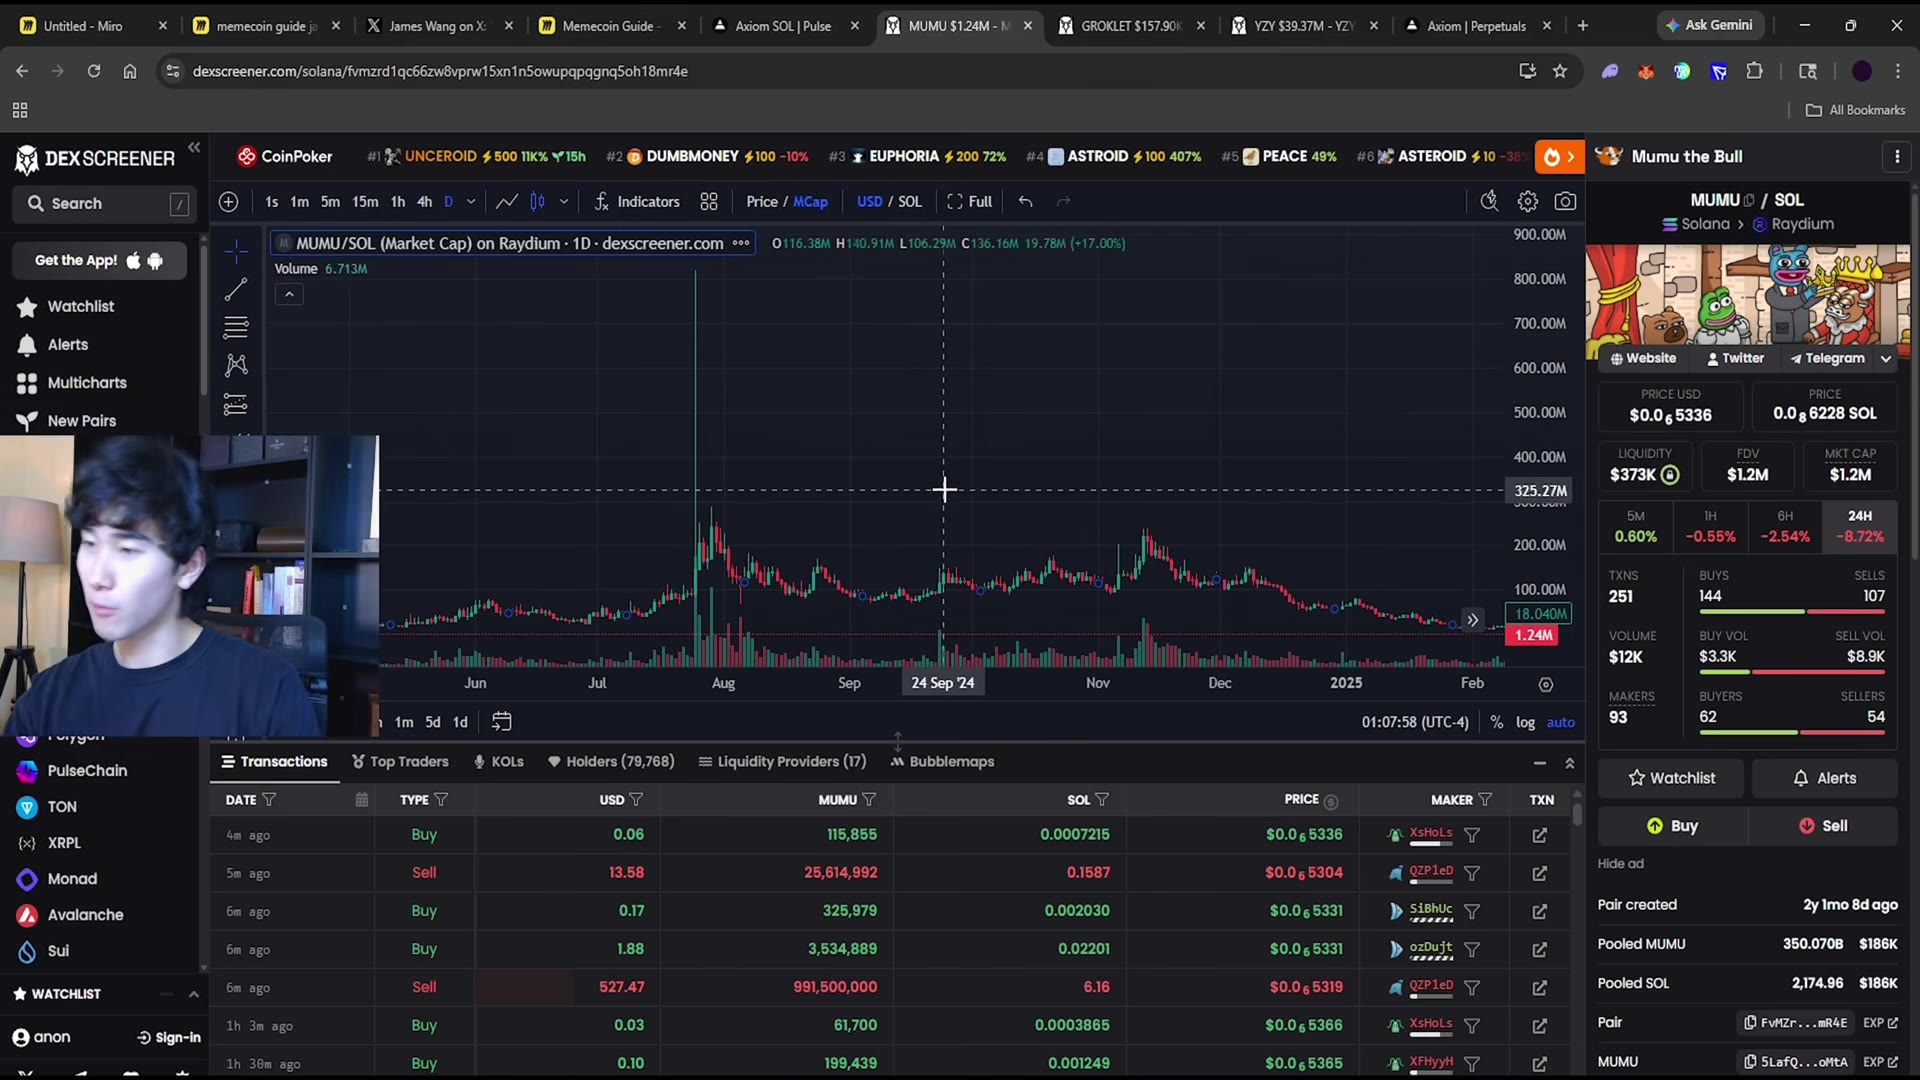
Task: Open the Indicators menu
Action: click(x=637, y=202)
